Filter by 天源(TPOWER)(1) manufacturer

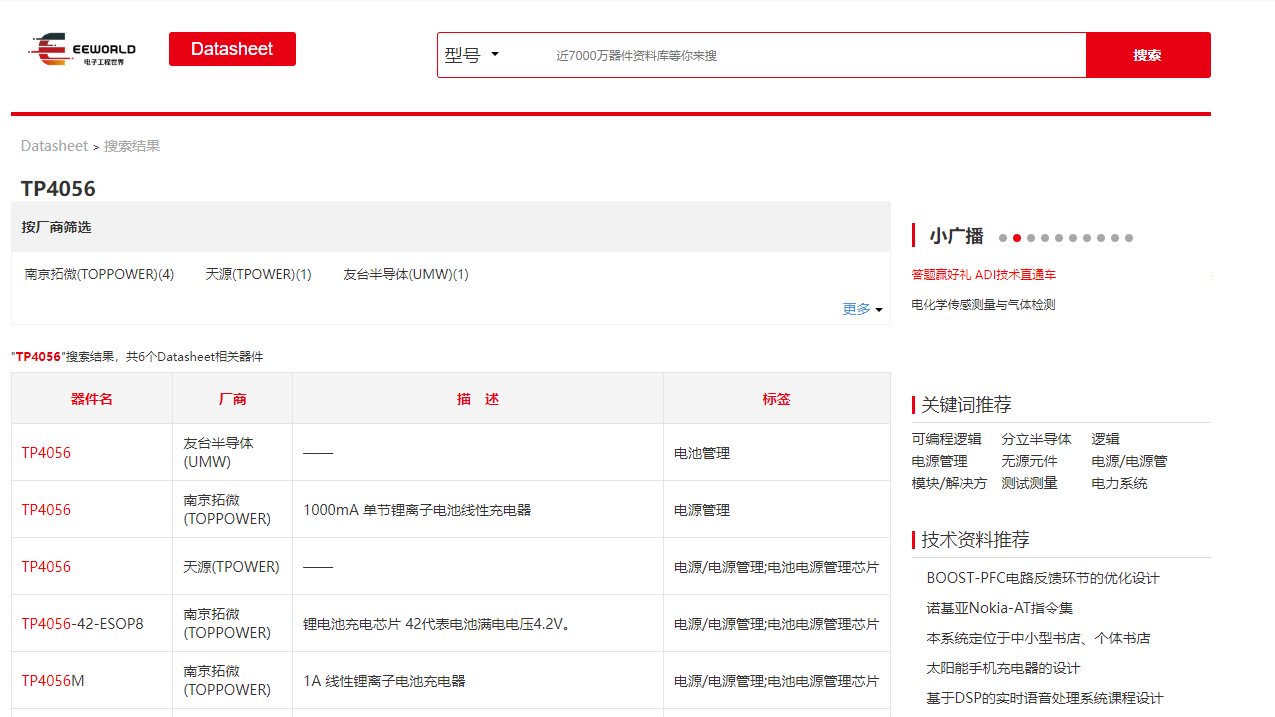259,274
